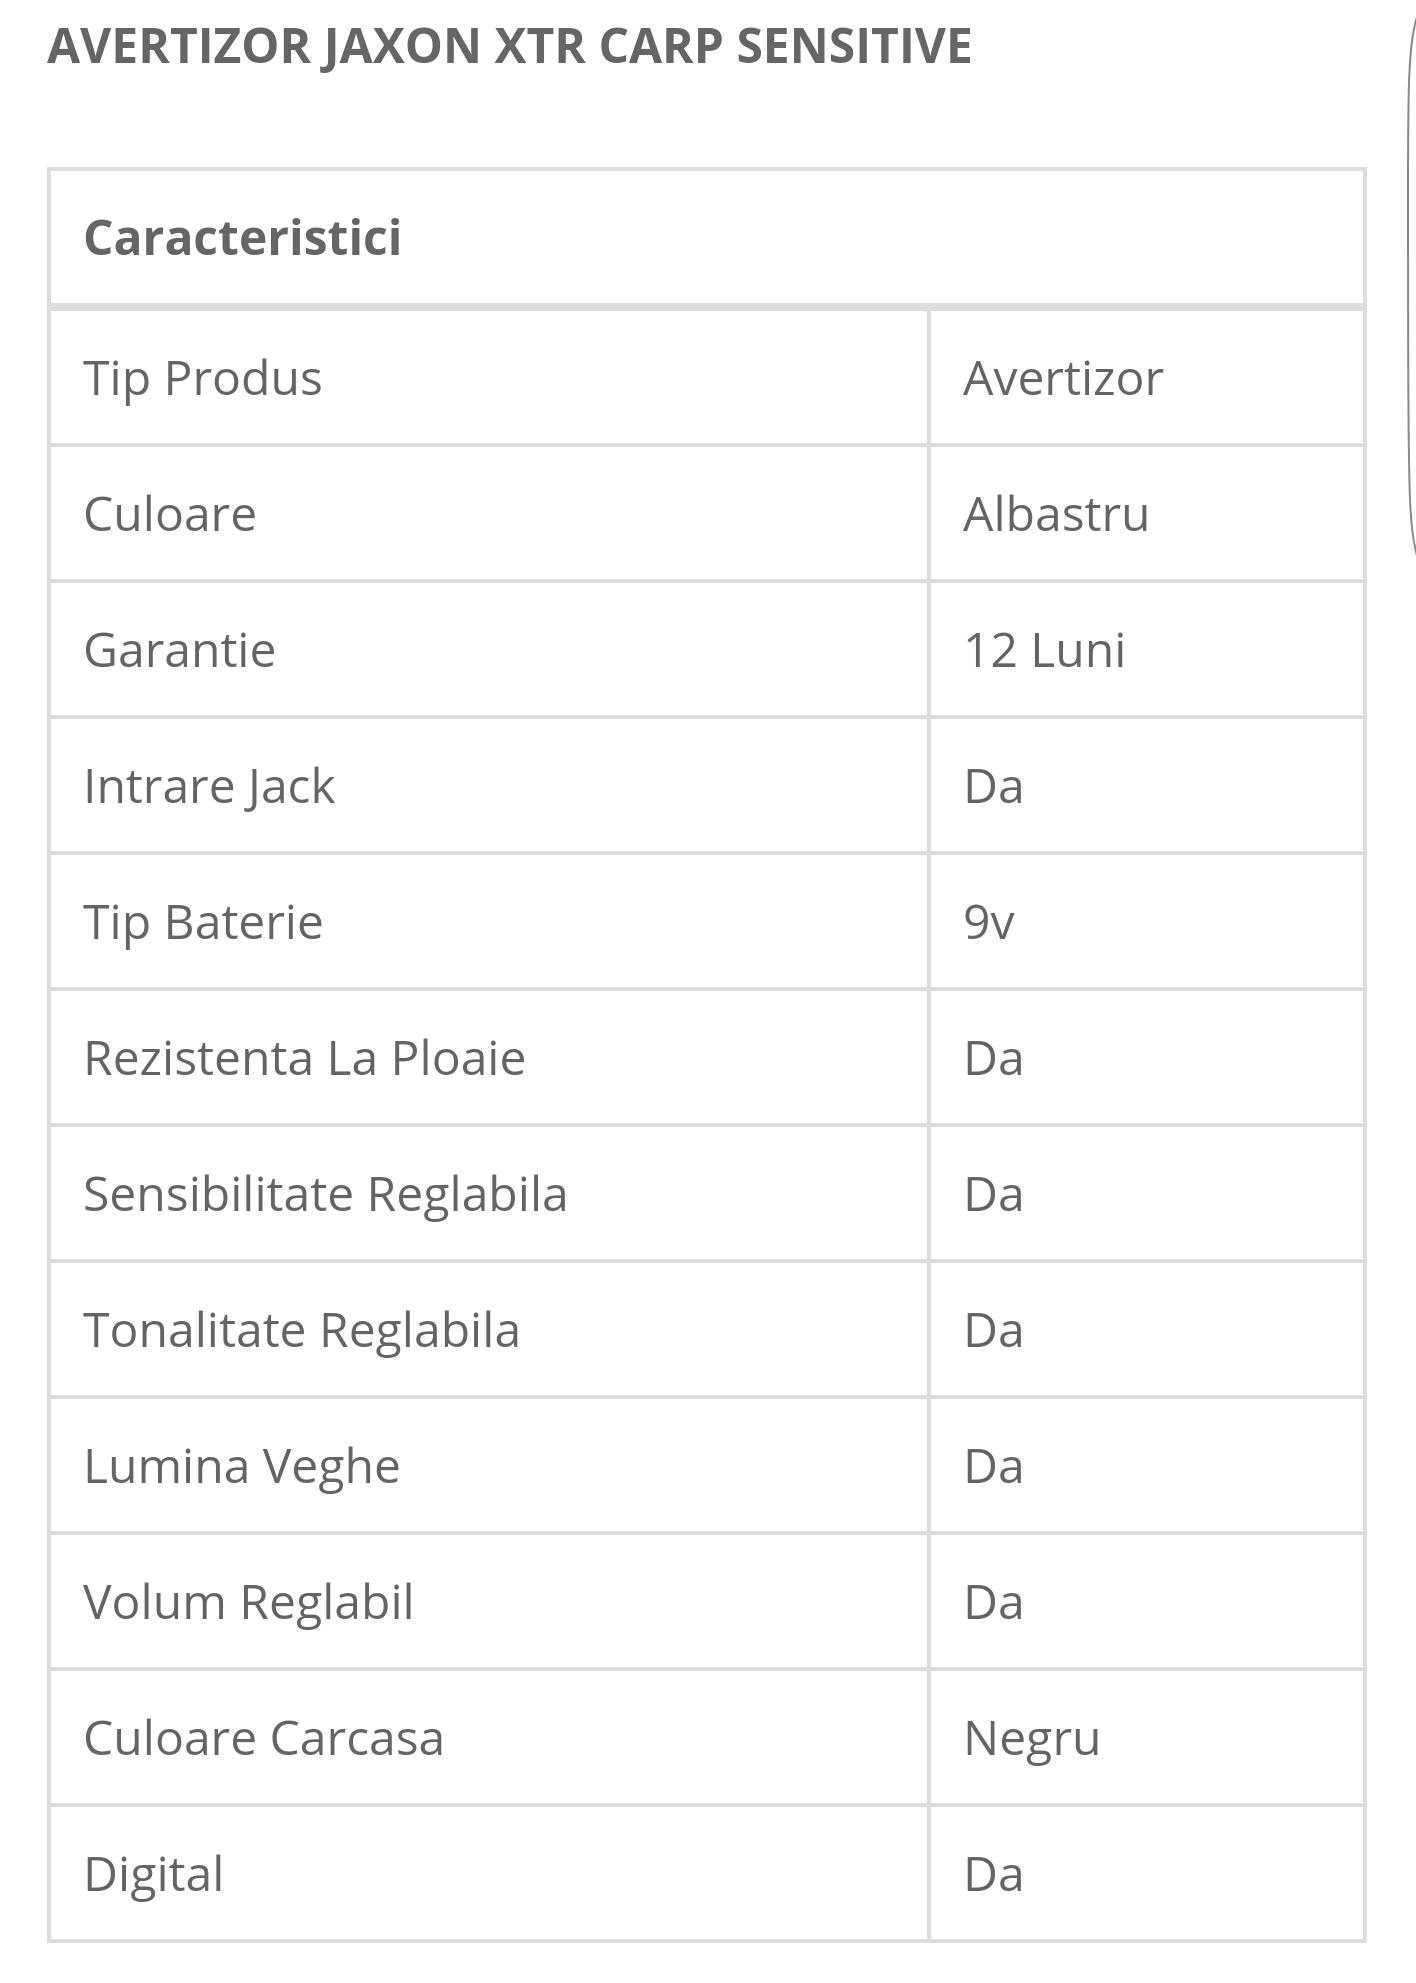Screen dimensions: 1416x1983
Task: Click the Da value beside Lumina Veghe
Action: [x=993, y=1466]
